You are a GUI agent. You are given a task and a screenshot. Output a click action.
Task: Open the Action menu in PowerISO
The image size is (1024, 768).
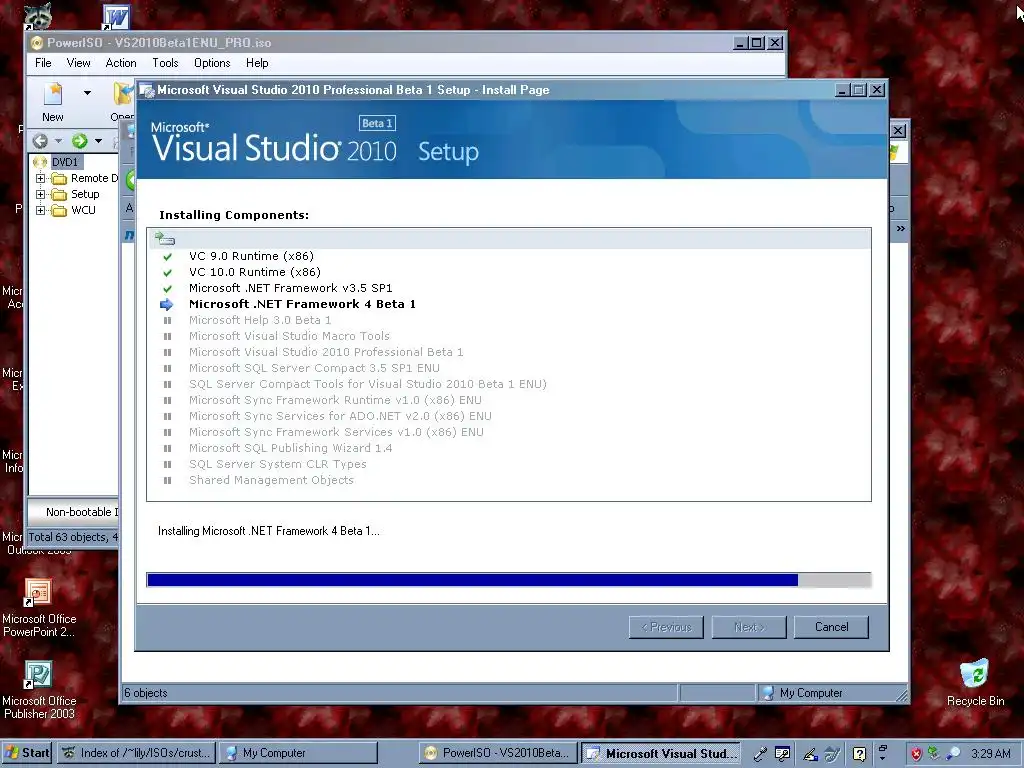[121, 63]
